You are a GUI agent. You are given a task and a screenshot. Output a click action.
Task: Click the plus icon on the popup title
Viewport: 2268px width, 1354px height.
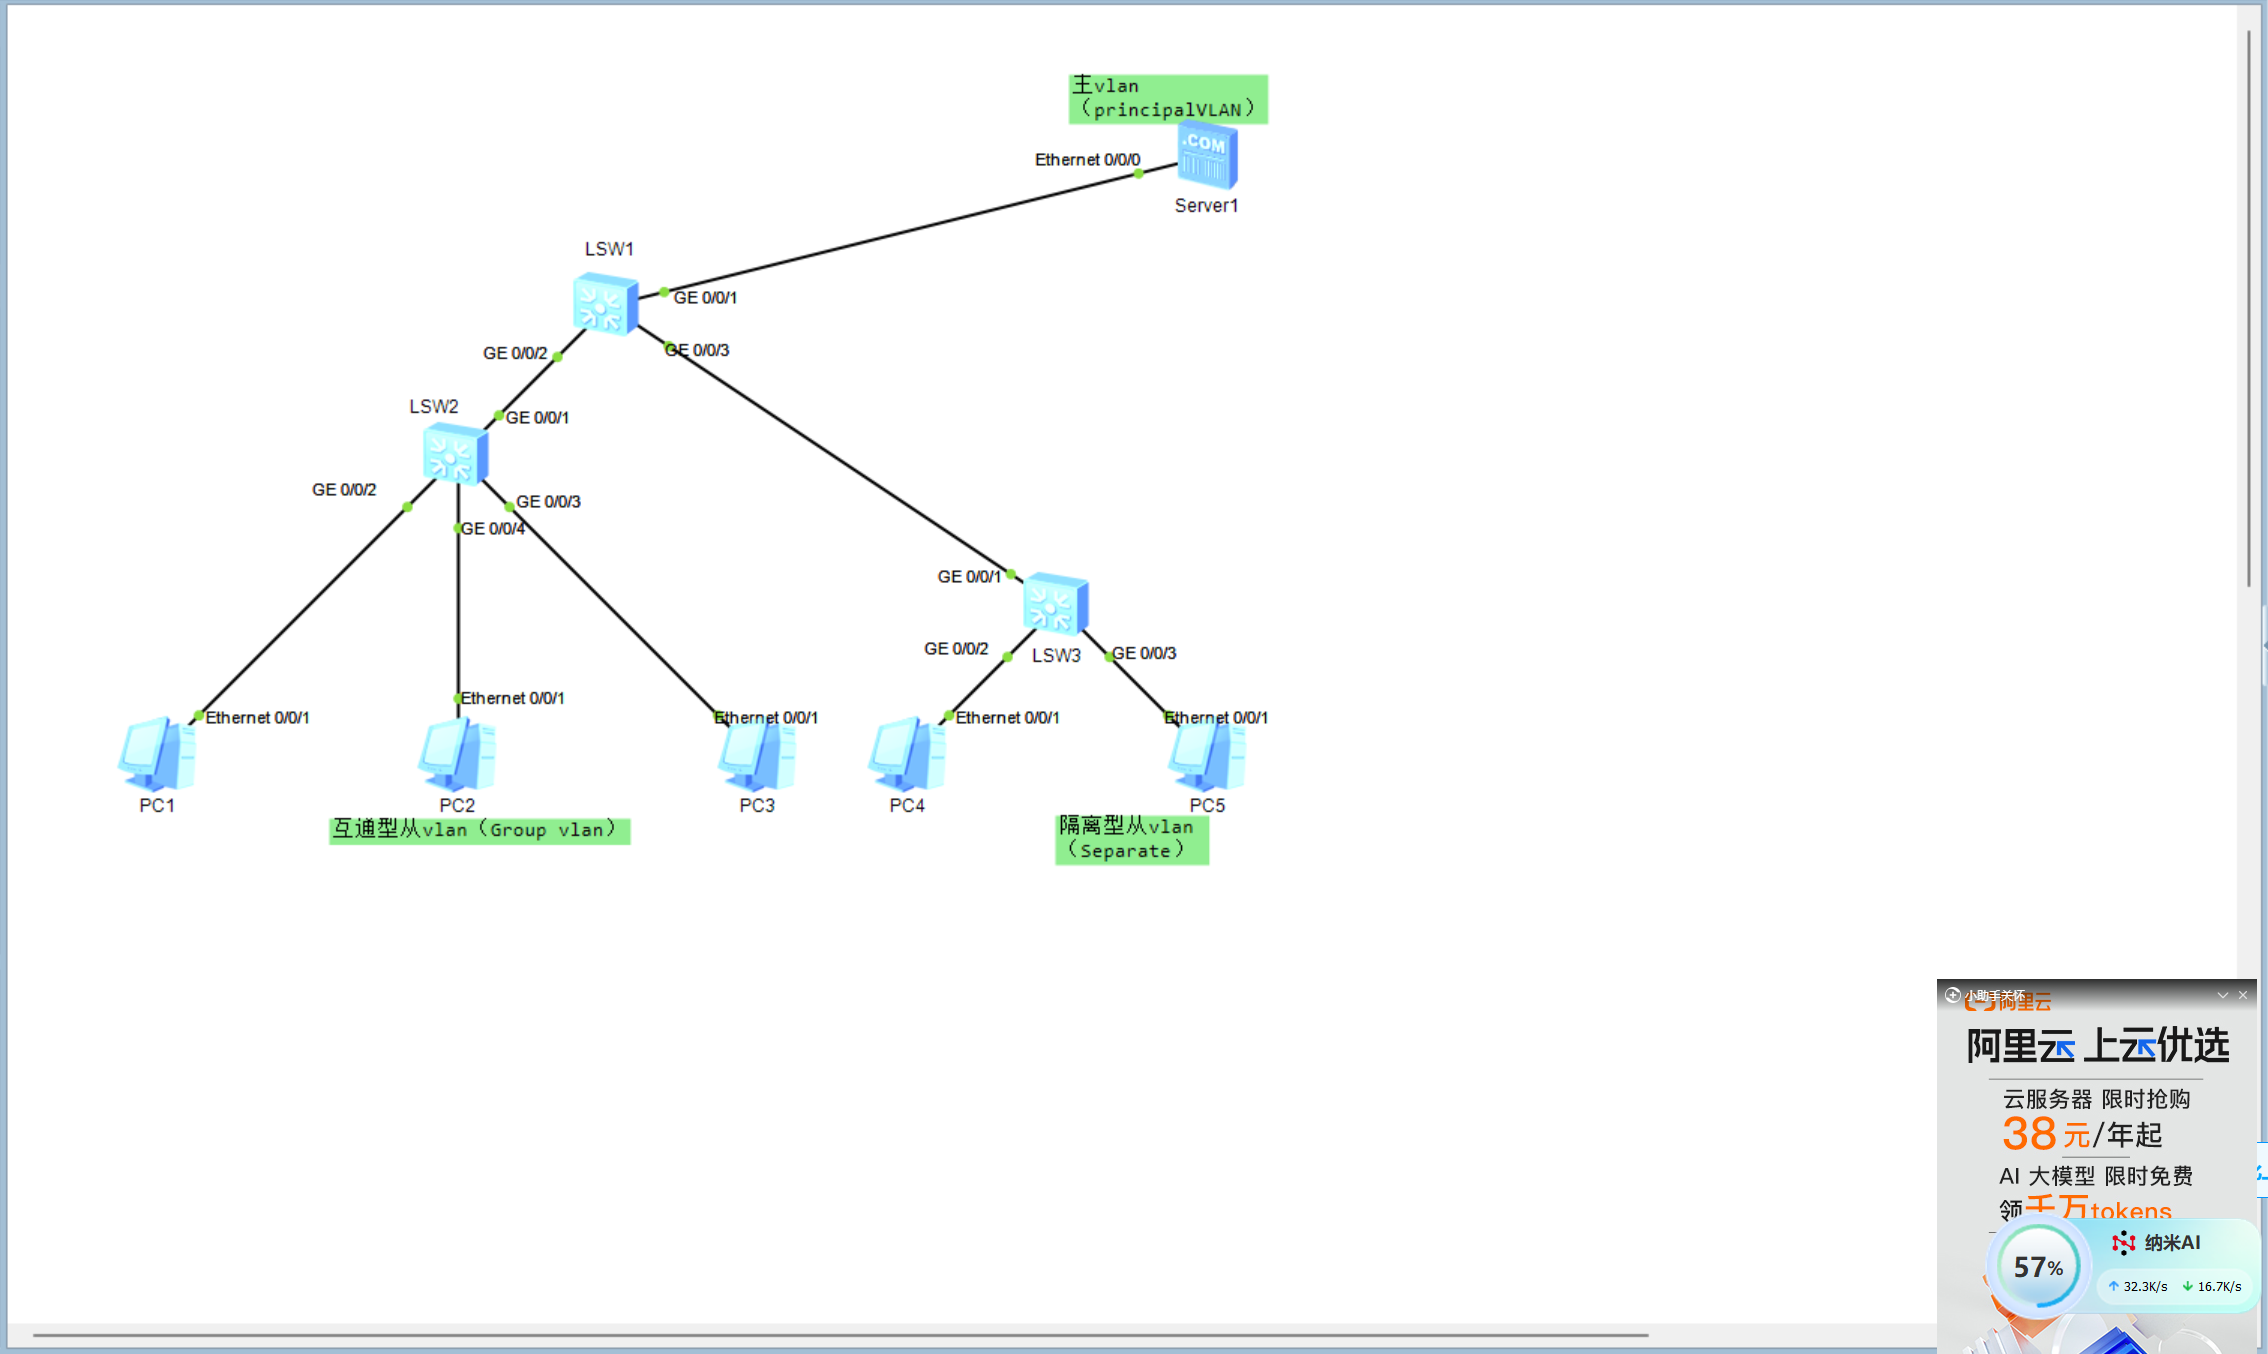1952,995
